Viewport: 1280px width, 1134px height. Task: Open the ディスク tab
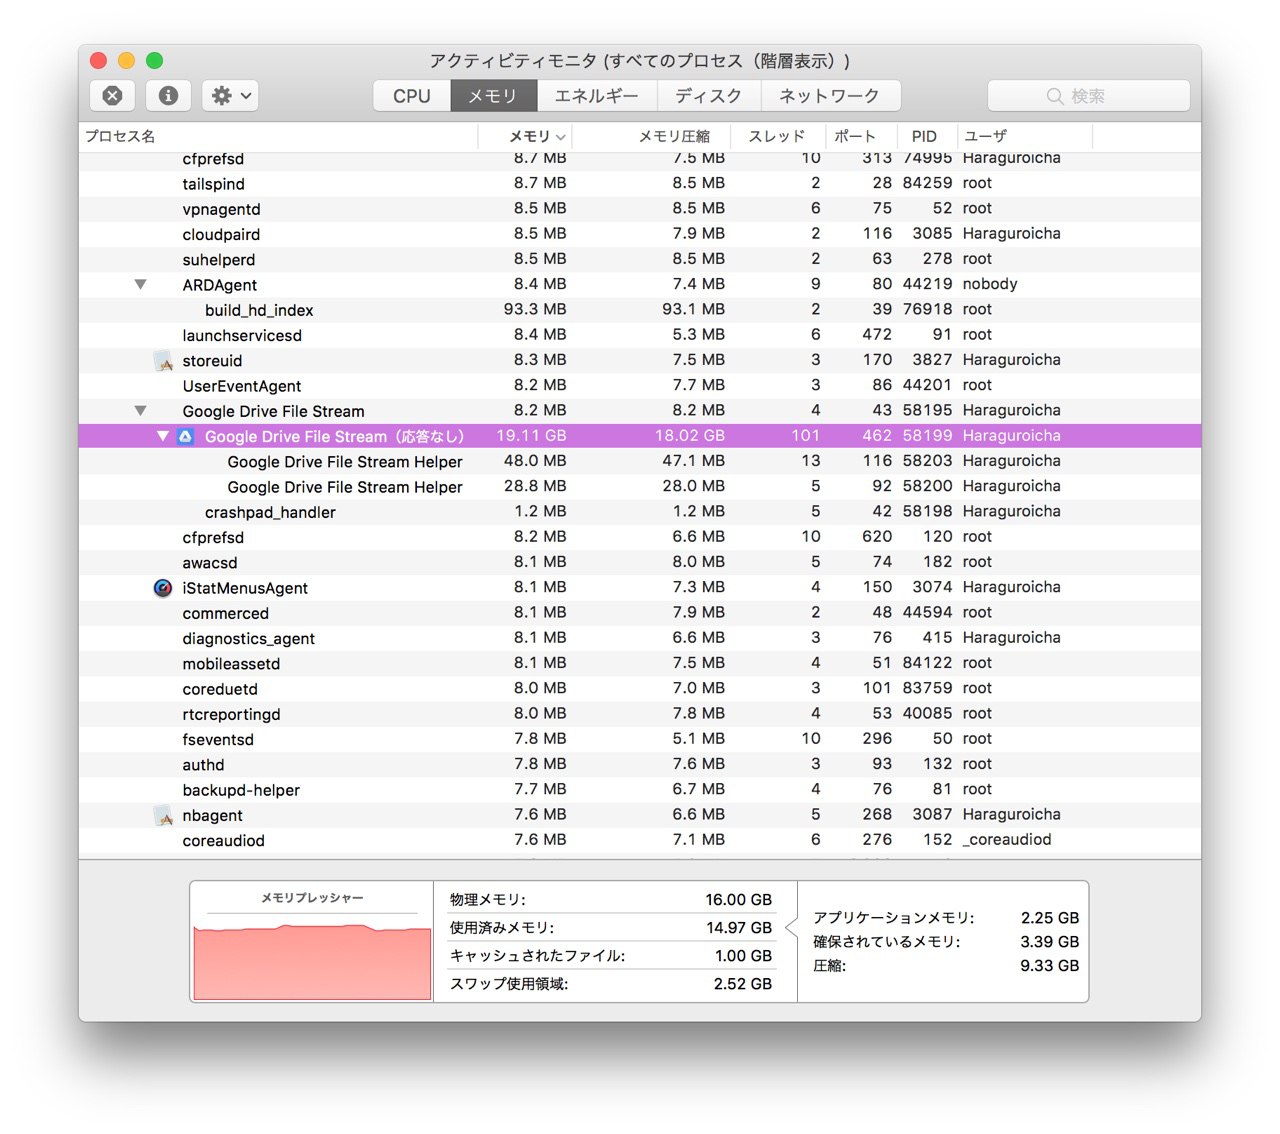pyautogui.click(x=709, y=96)
